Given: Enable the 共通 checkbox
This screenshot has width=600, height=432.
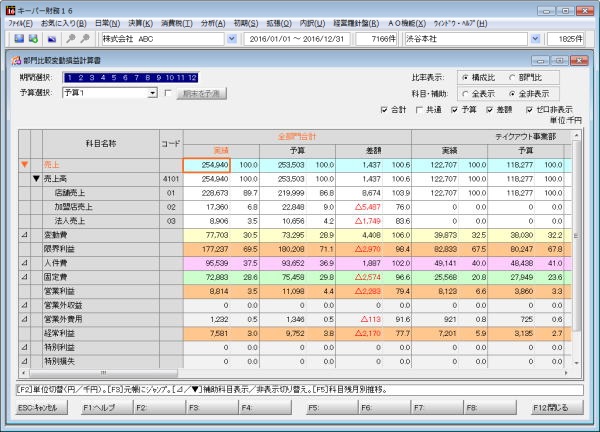Looking at the screenshot, I should click(x=419, y=110).
